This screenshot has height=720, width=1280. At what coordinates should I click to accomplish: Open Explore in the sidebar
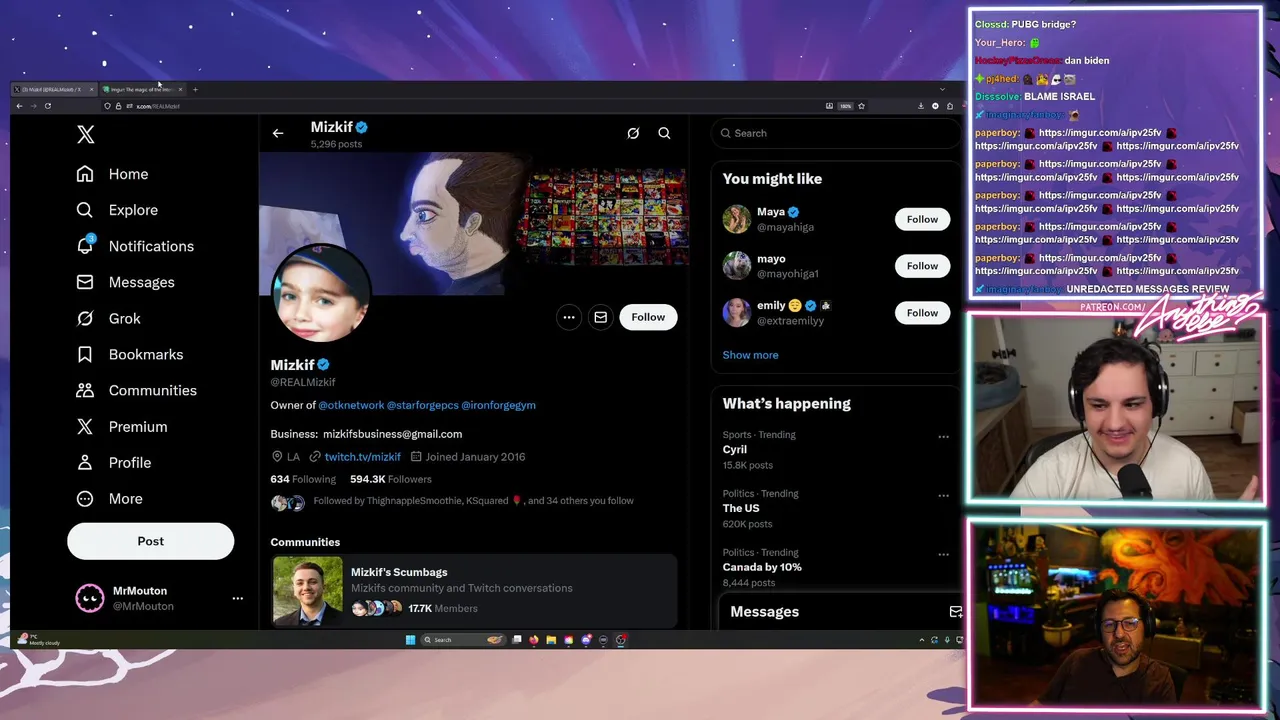(x=118, y=210)
